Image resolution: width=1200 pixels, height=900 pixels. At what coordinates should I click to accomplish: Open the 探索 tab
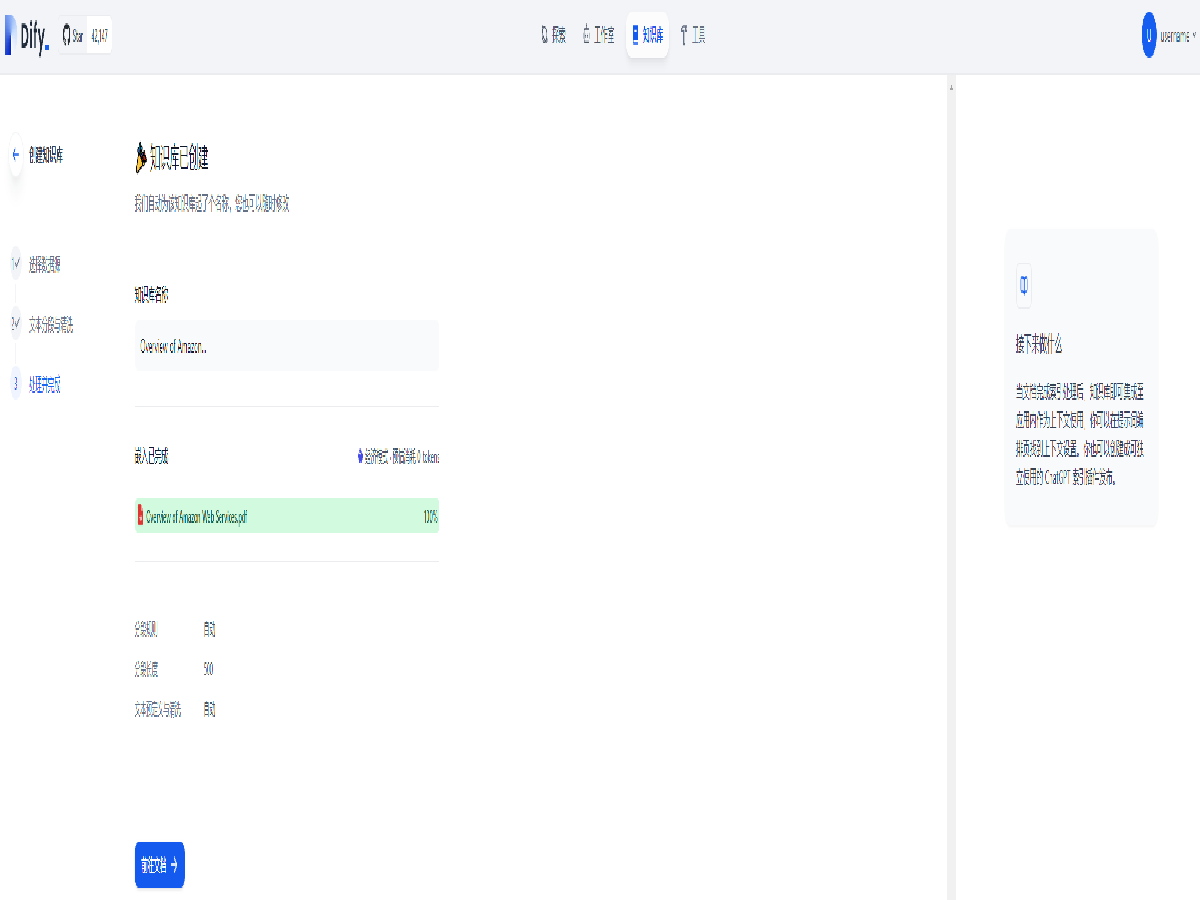tap(553, 36)
